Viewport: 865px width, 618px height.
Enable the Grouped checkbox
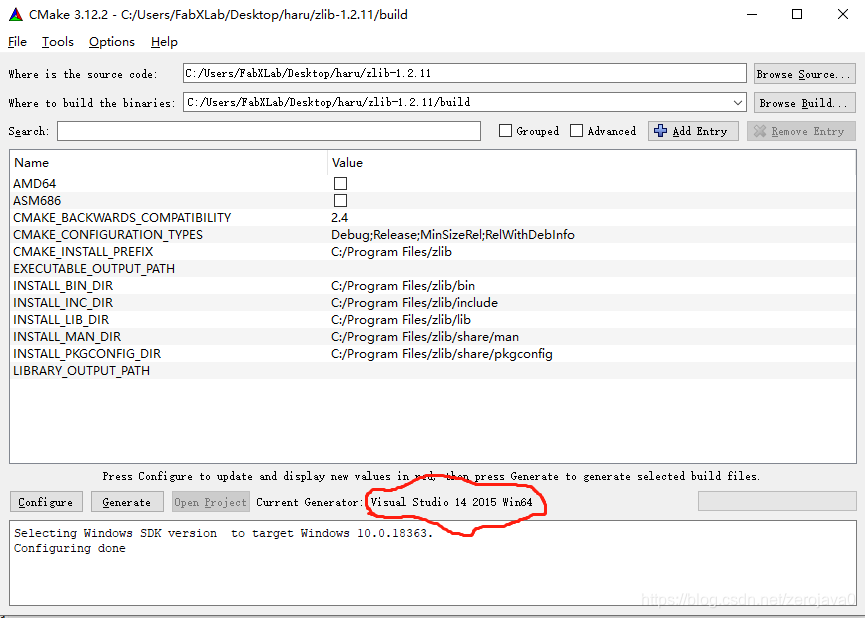(505, 131)
